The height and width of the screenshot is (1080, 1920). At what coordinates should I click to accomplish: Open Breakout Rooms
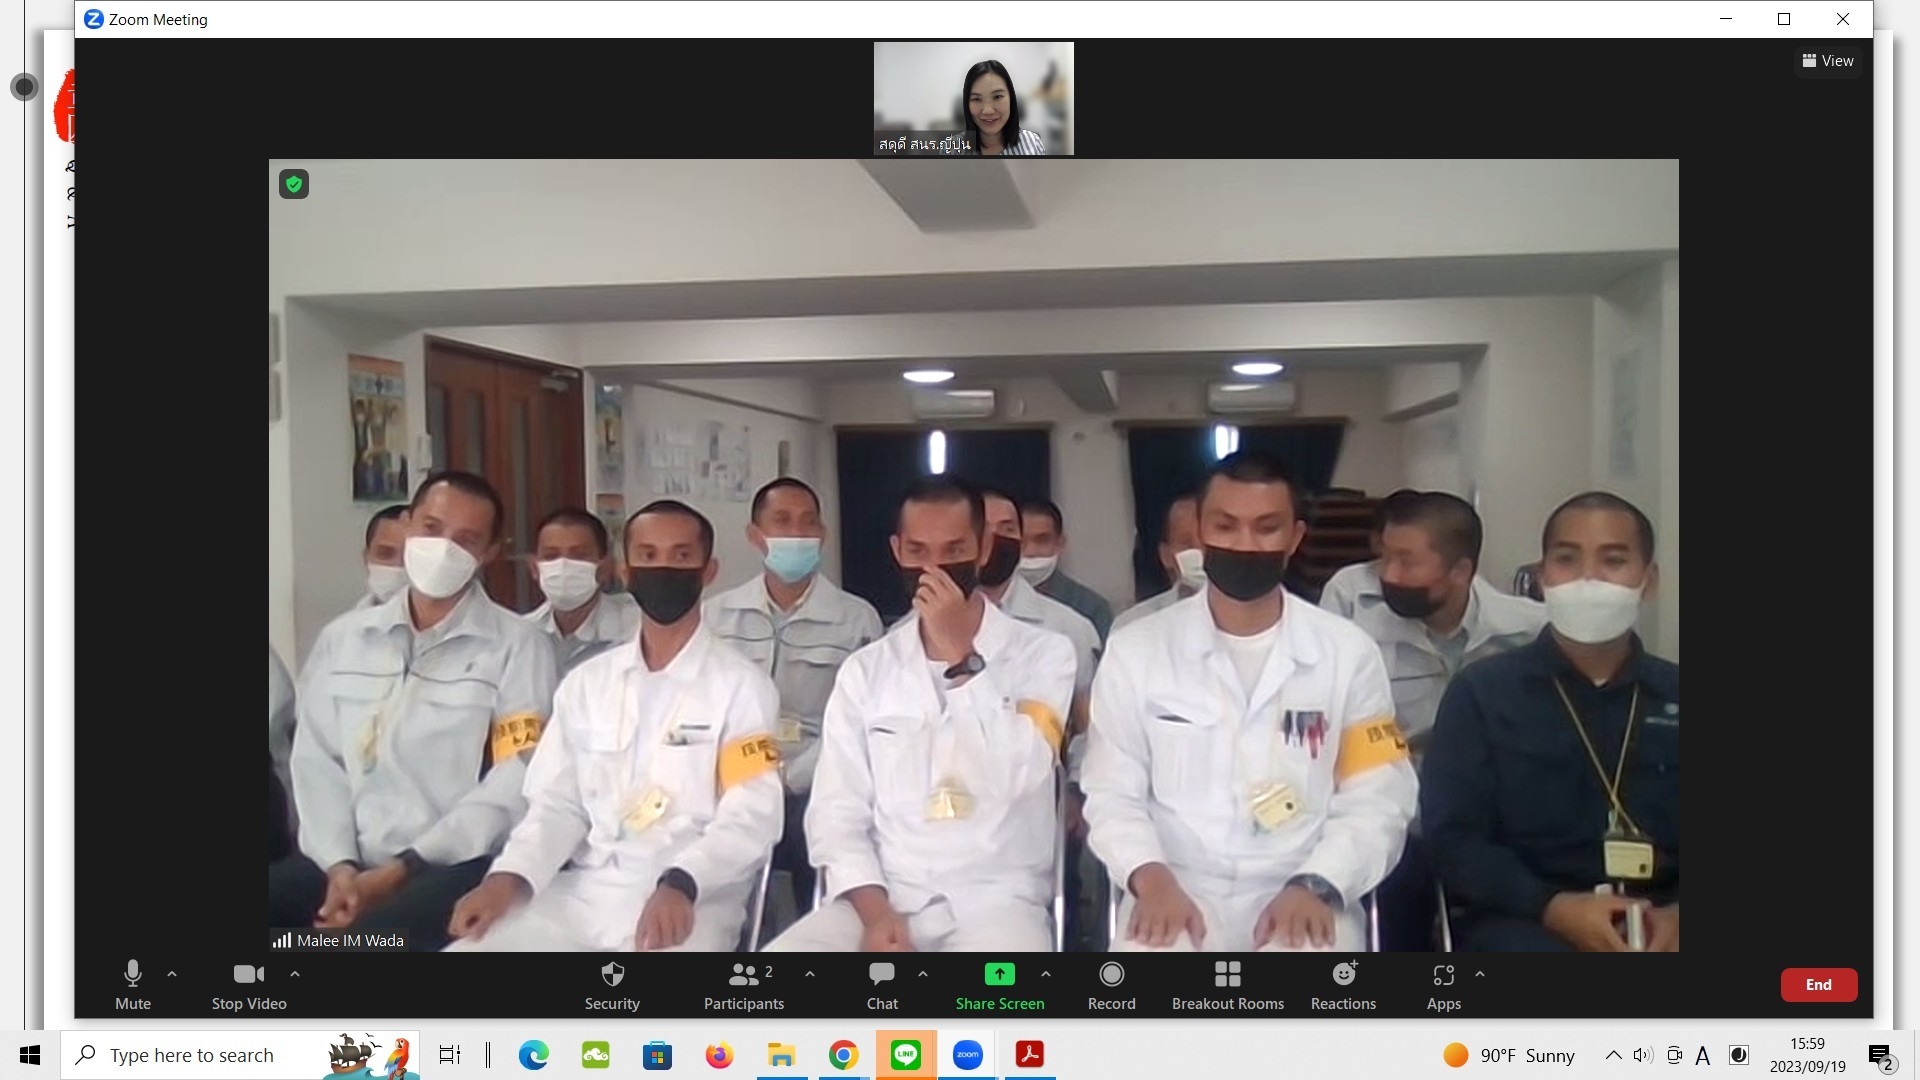pos(1227,985)
